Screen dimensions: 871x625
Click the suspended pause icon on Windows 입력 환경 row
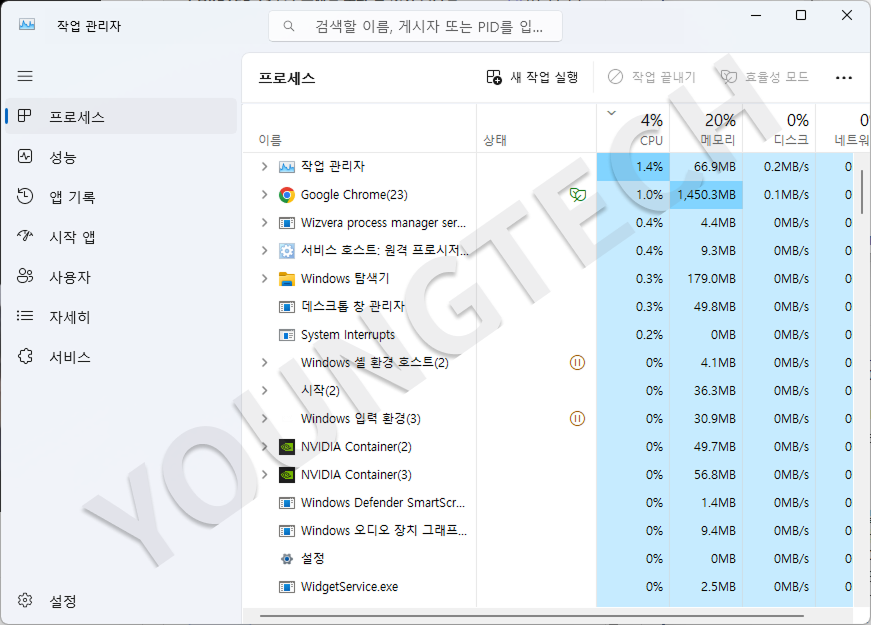pos(578,418)
